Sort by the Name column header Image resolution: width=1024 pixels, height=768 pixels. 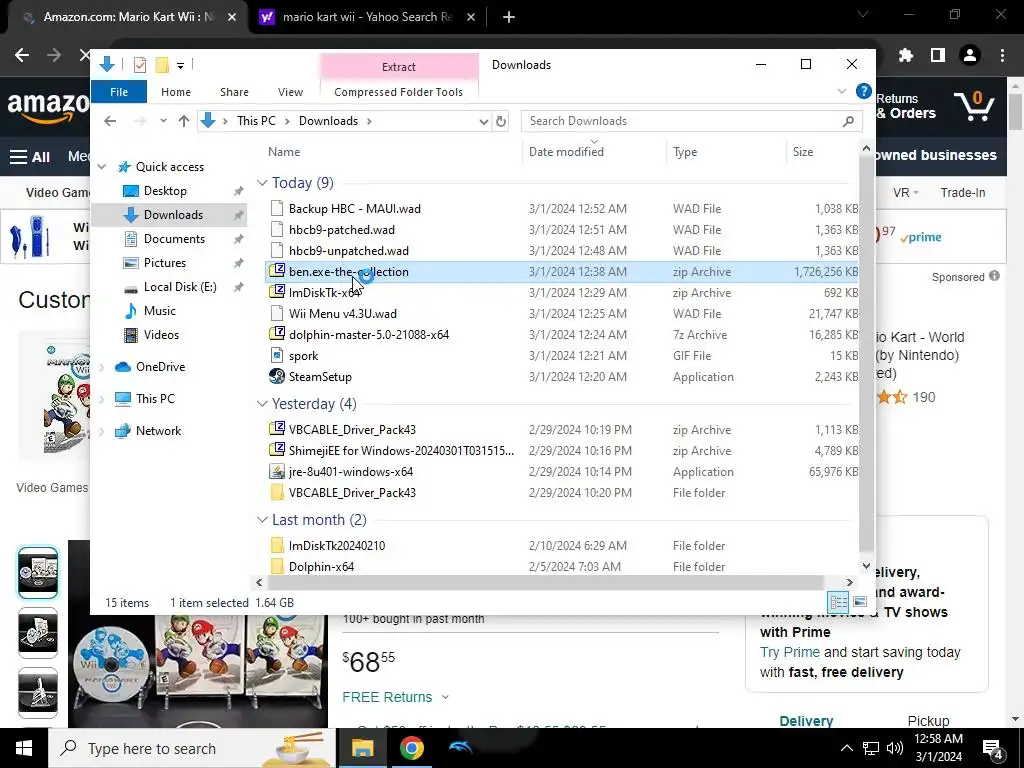click(x=284, y=152)
